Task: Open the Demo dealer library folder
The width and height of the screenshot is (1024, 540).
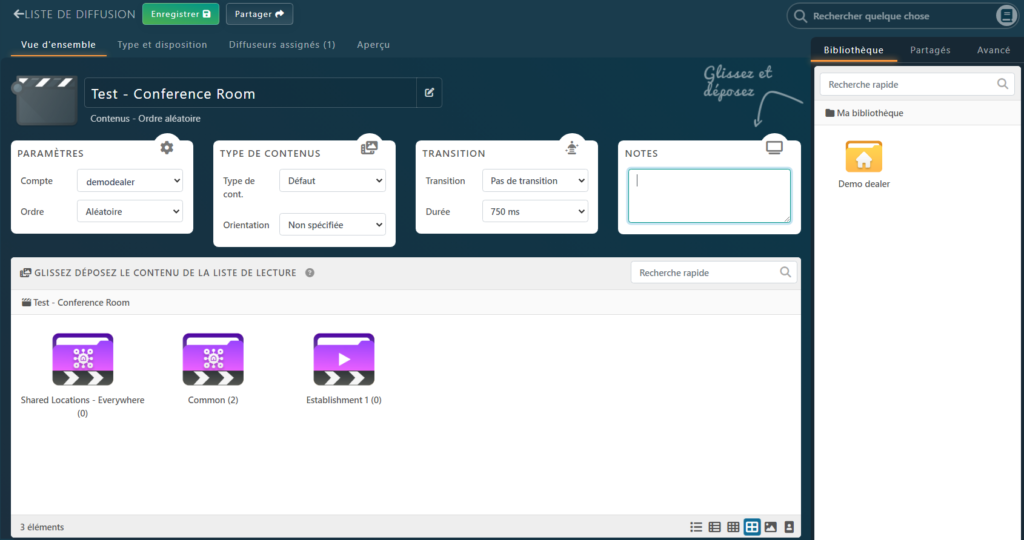Action: [864, 158]
